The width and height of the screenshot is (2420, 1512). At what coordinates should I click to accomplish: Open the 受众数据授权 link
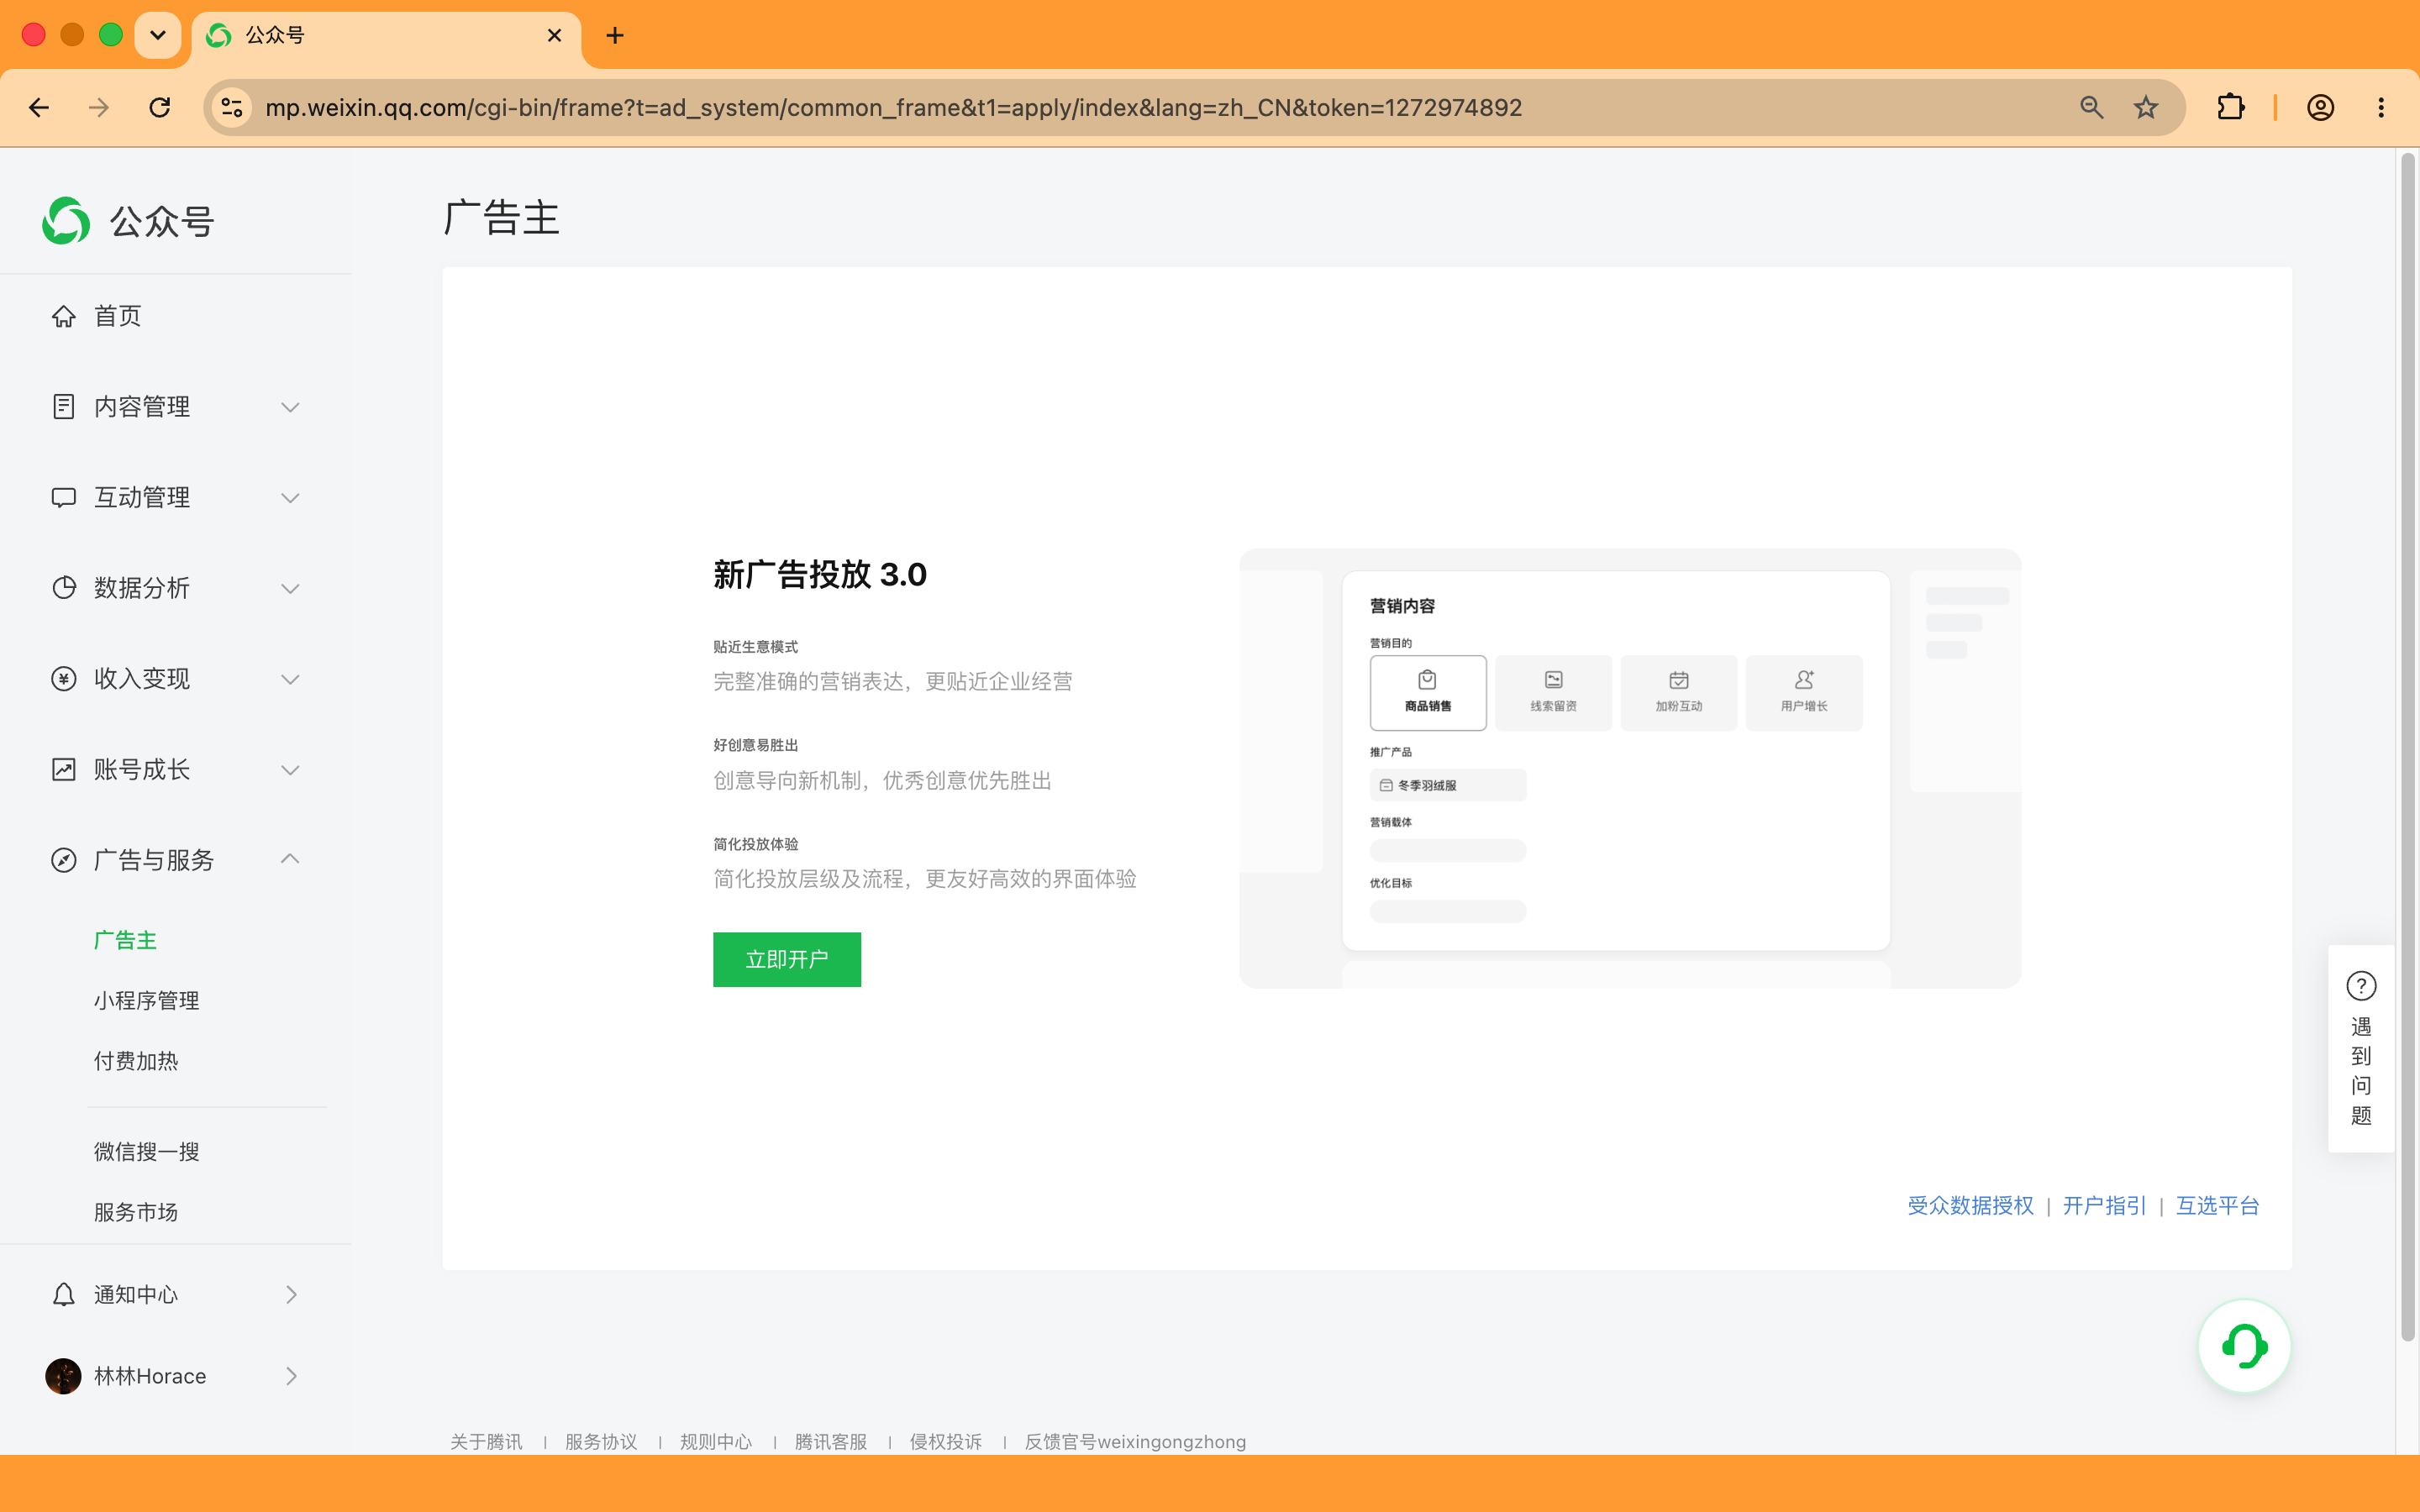click(1970, 1205)
